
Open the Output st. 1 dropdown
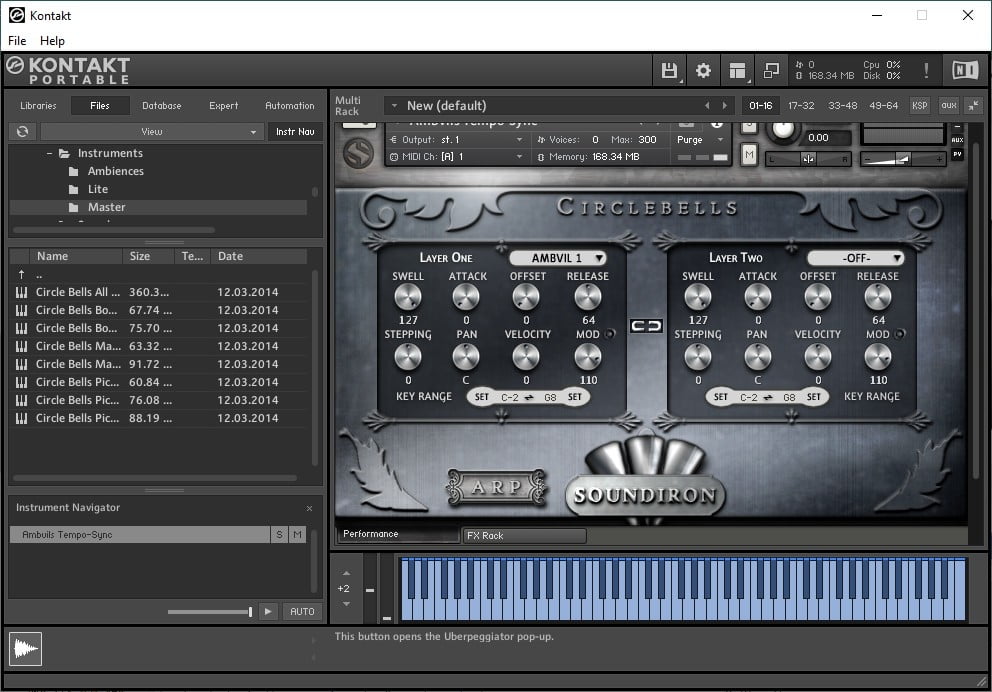[x=457, y=140]
